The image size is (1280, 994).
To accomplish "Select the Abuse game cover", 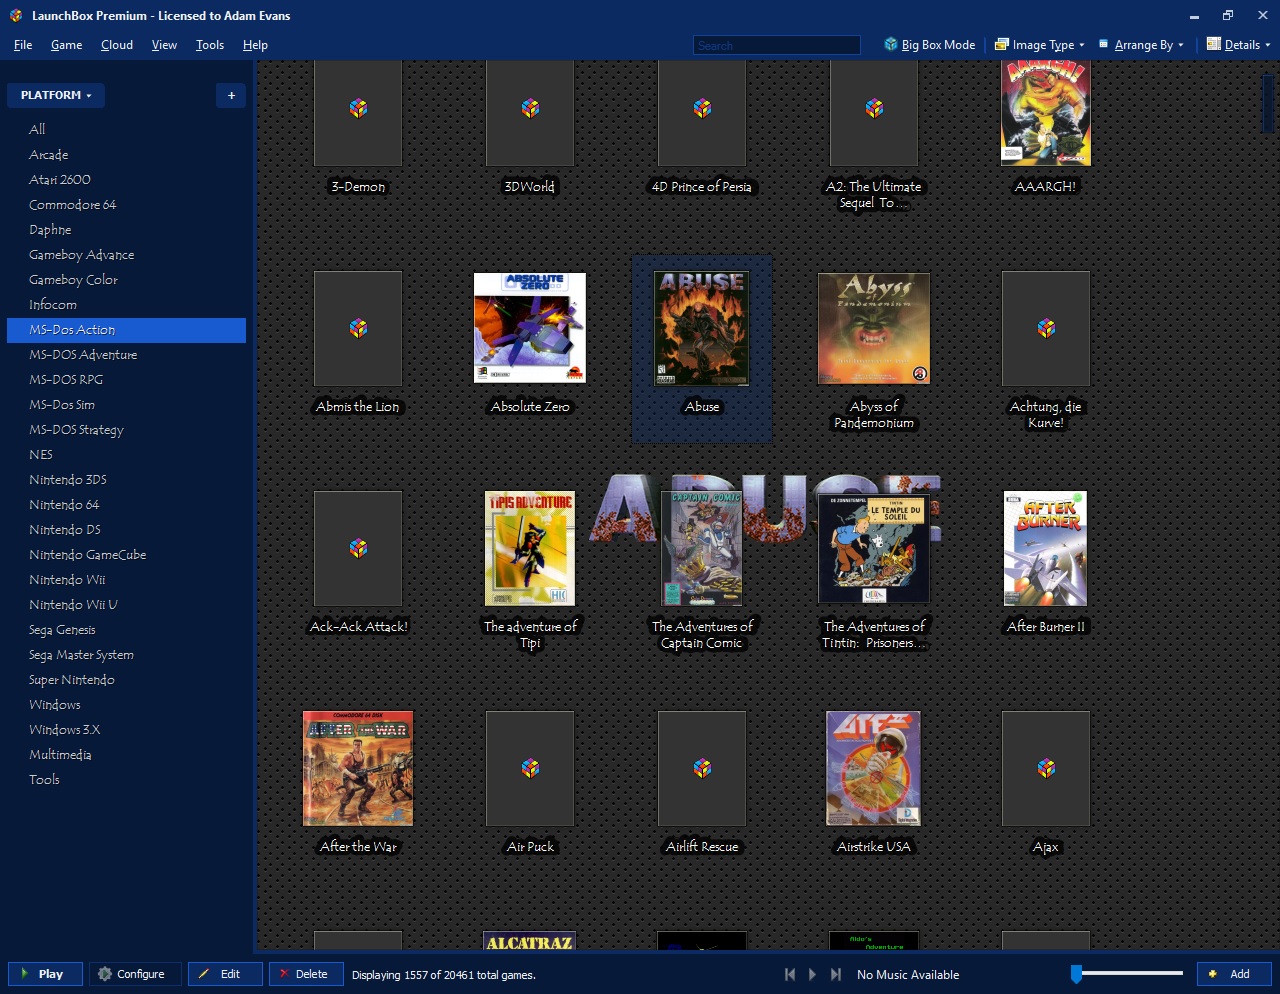I will coord(702,328).
